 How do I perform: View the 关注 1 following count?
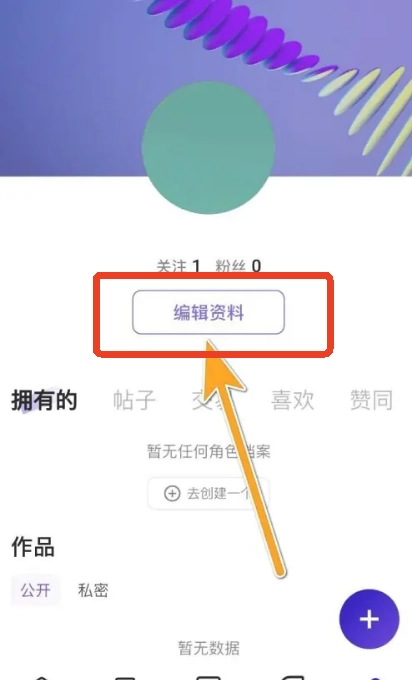coord(178,266)
